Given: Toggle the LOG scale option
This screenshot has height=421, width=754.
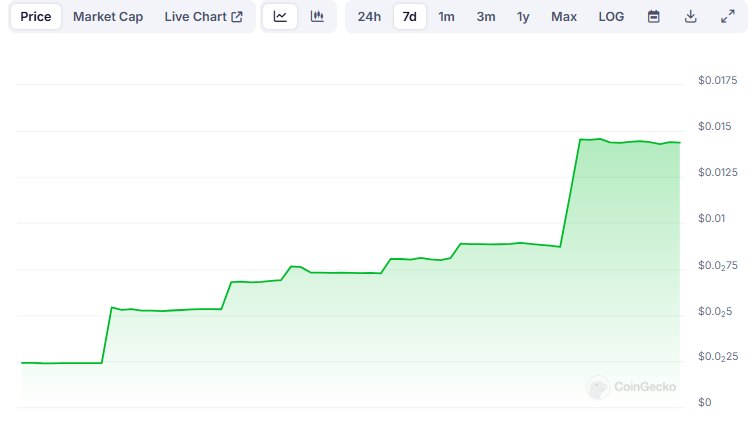Looking at the screenshot, I should (611, 17).
